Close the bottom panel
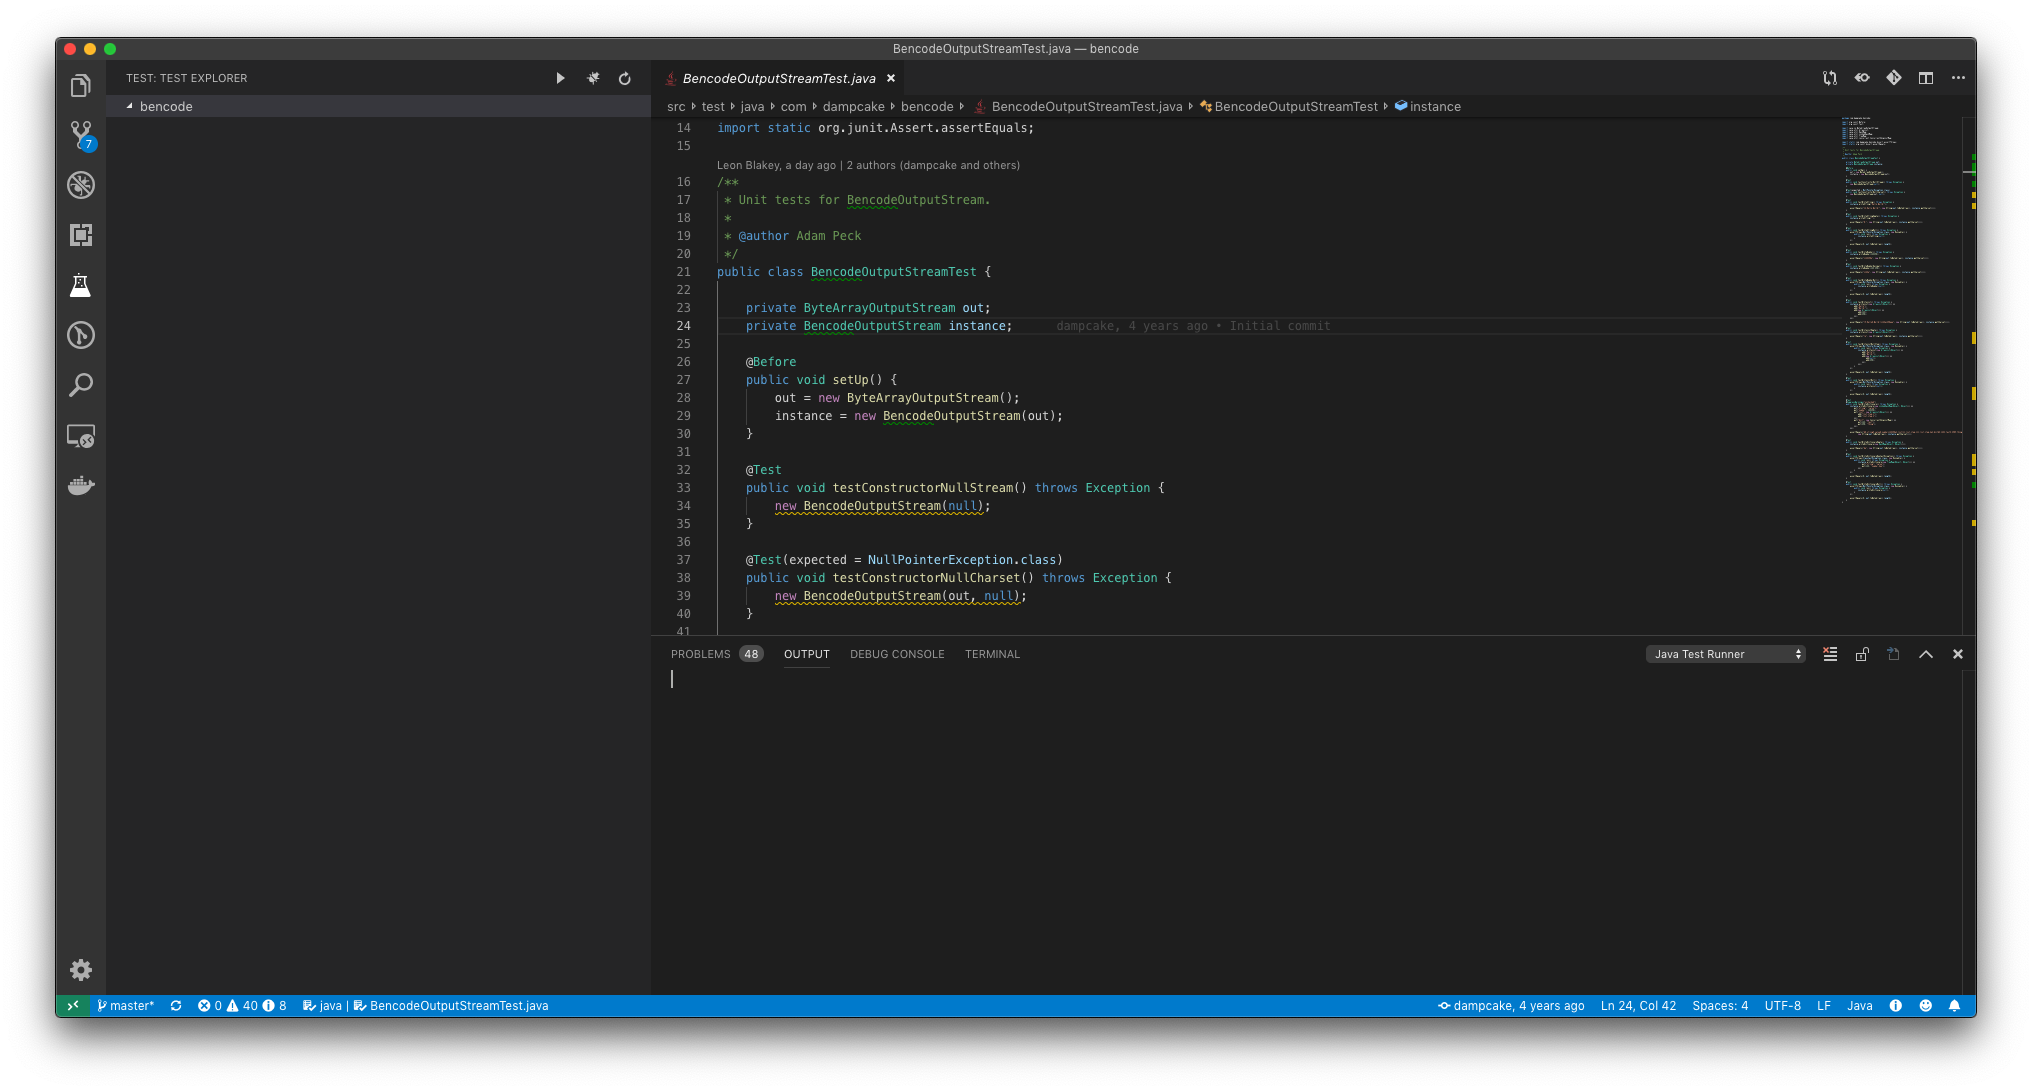 point(1958,654)
